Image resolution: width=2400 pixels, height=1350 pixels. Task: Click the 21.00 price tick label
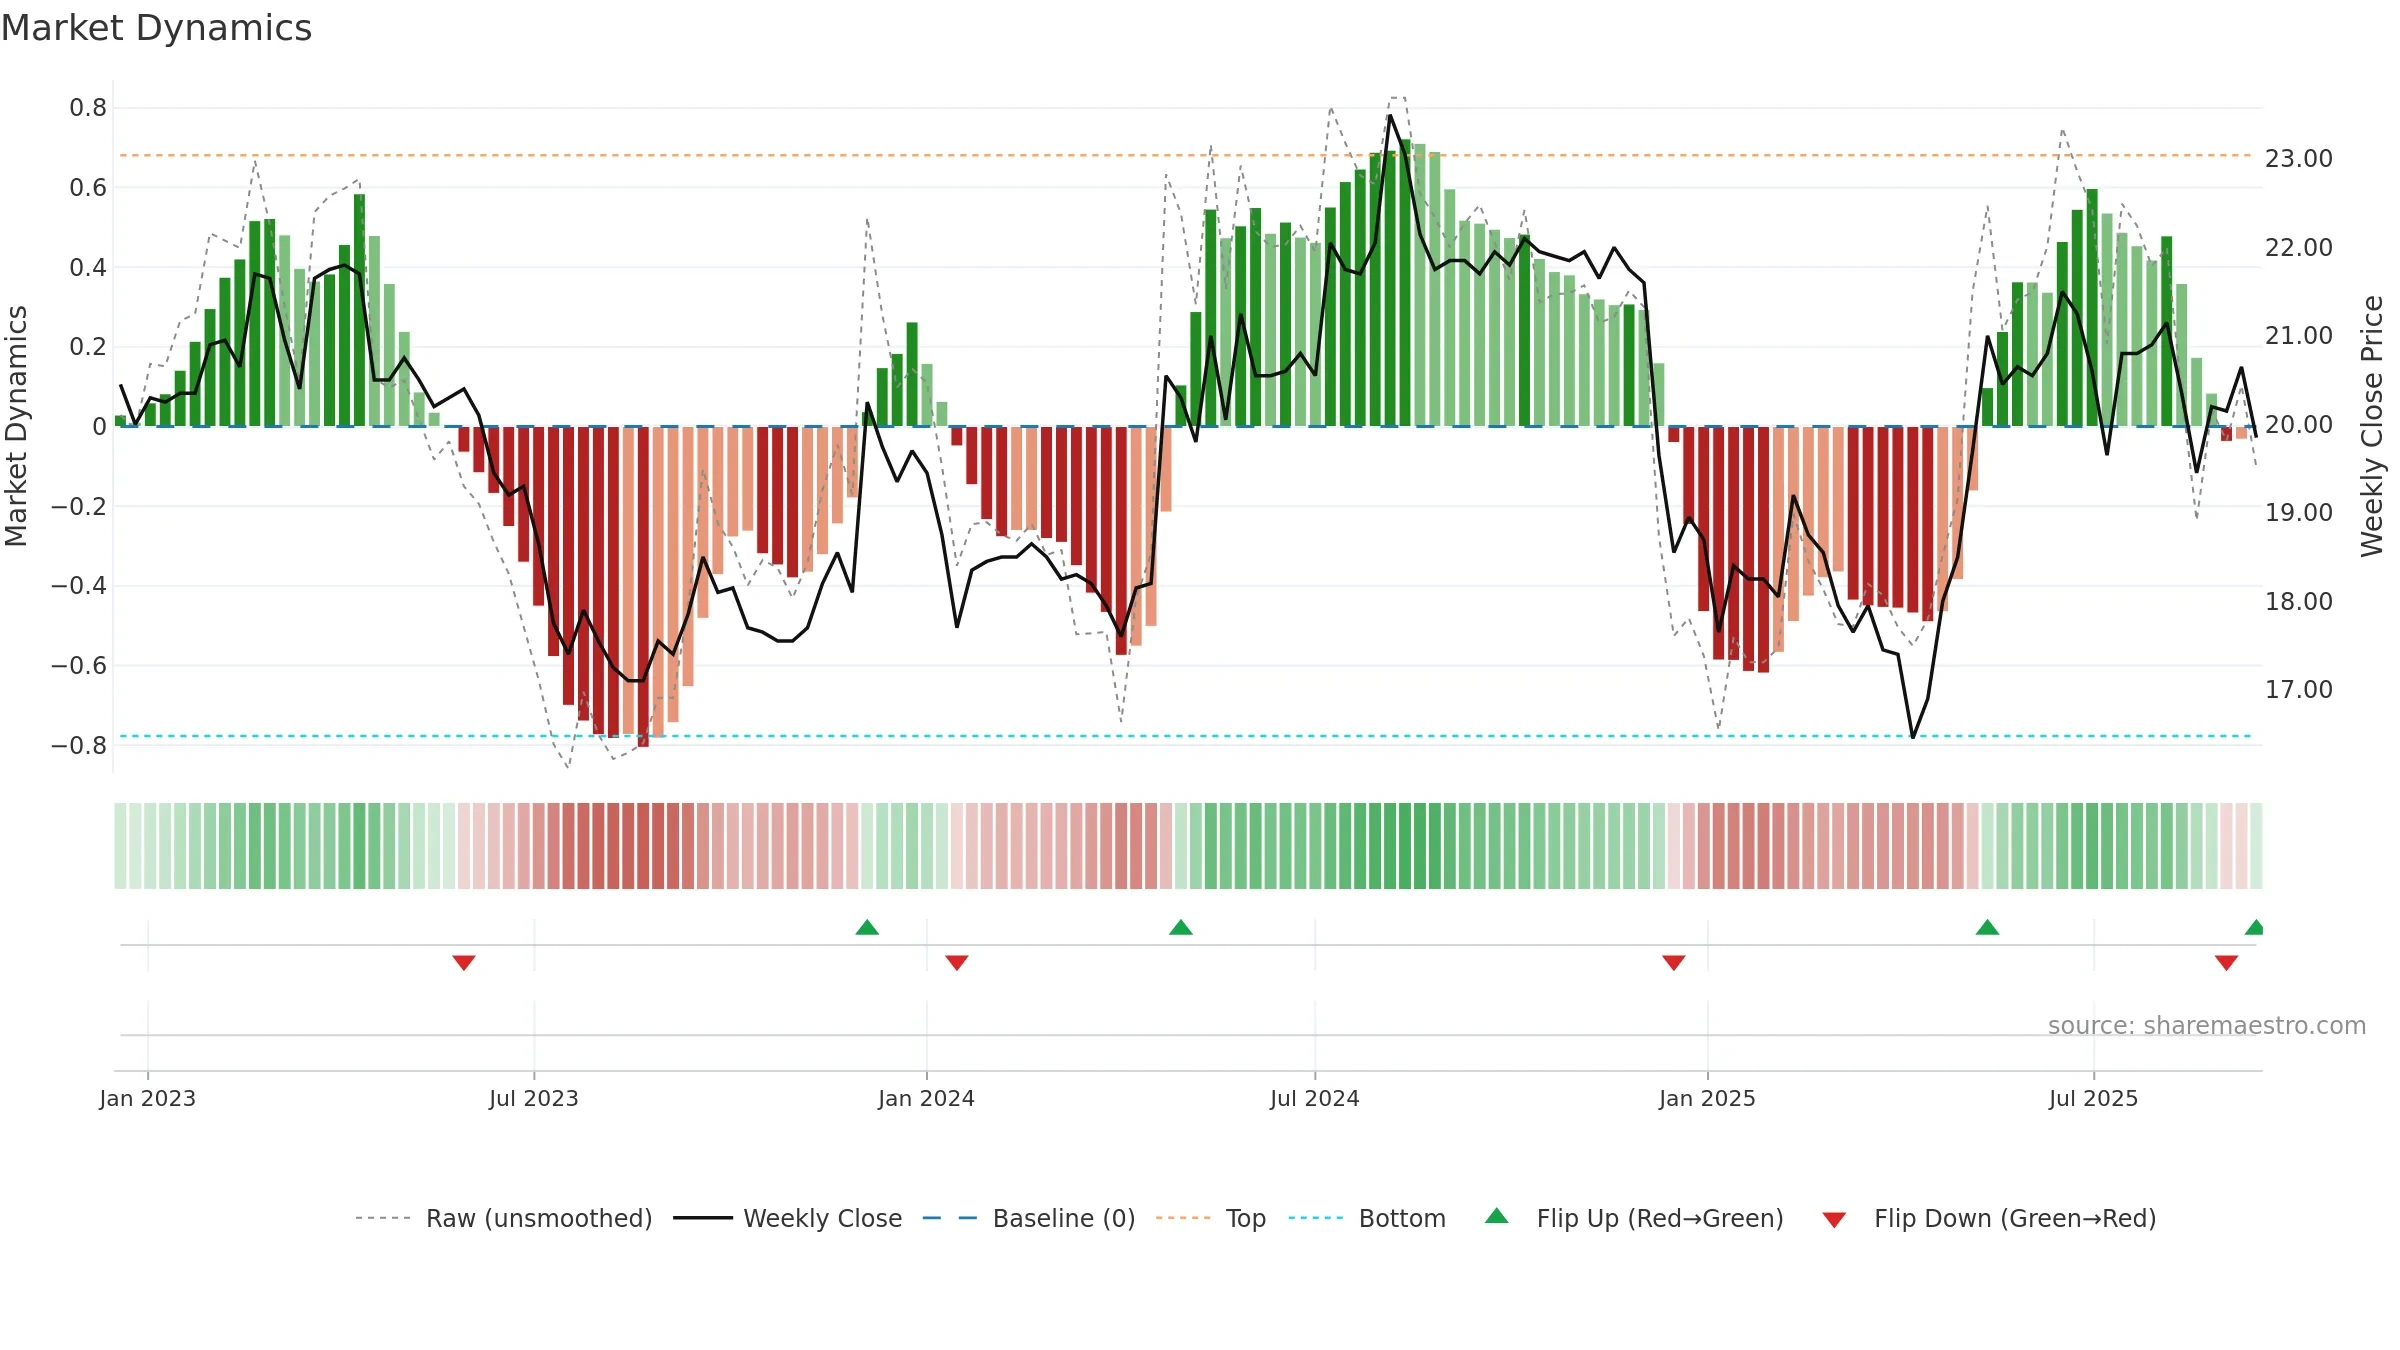[2299, 336]
